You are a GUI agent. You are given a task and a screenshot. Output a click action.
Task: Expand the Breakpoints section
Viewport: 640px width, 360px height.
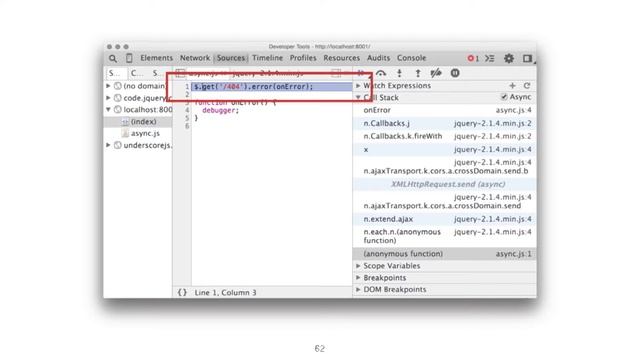(358, 278)
